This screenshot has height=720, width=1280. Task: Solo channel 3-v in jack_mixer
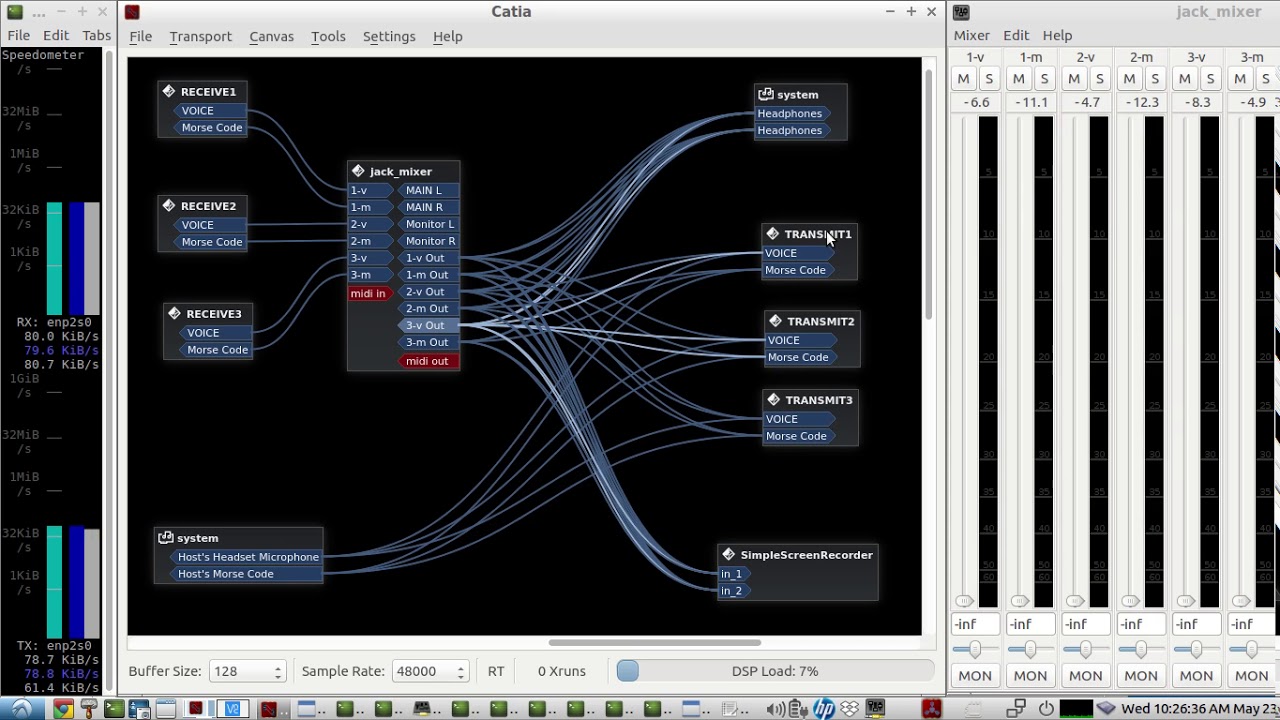tap(1210, 79)
